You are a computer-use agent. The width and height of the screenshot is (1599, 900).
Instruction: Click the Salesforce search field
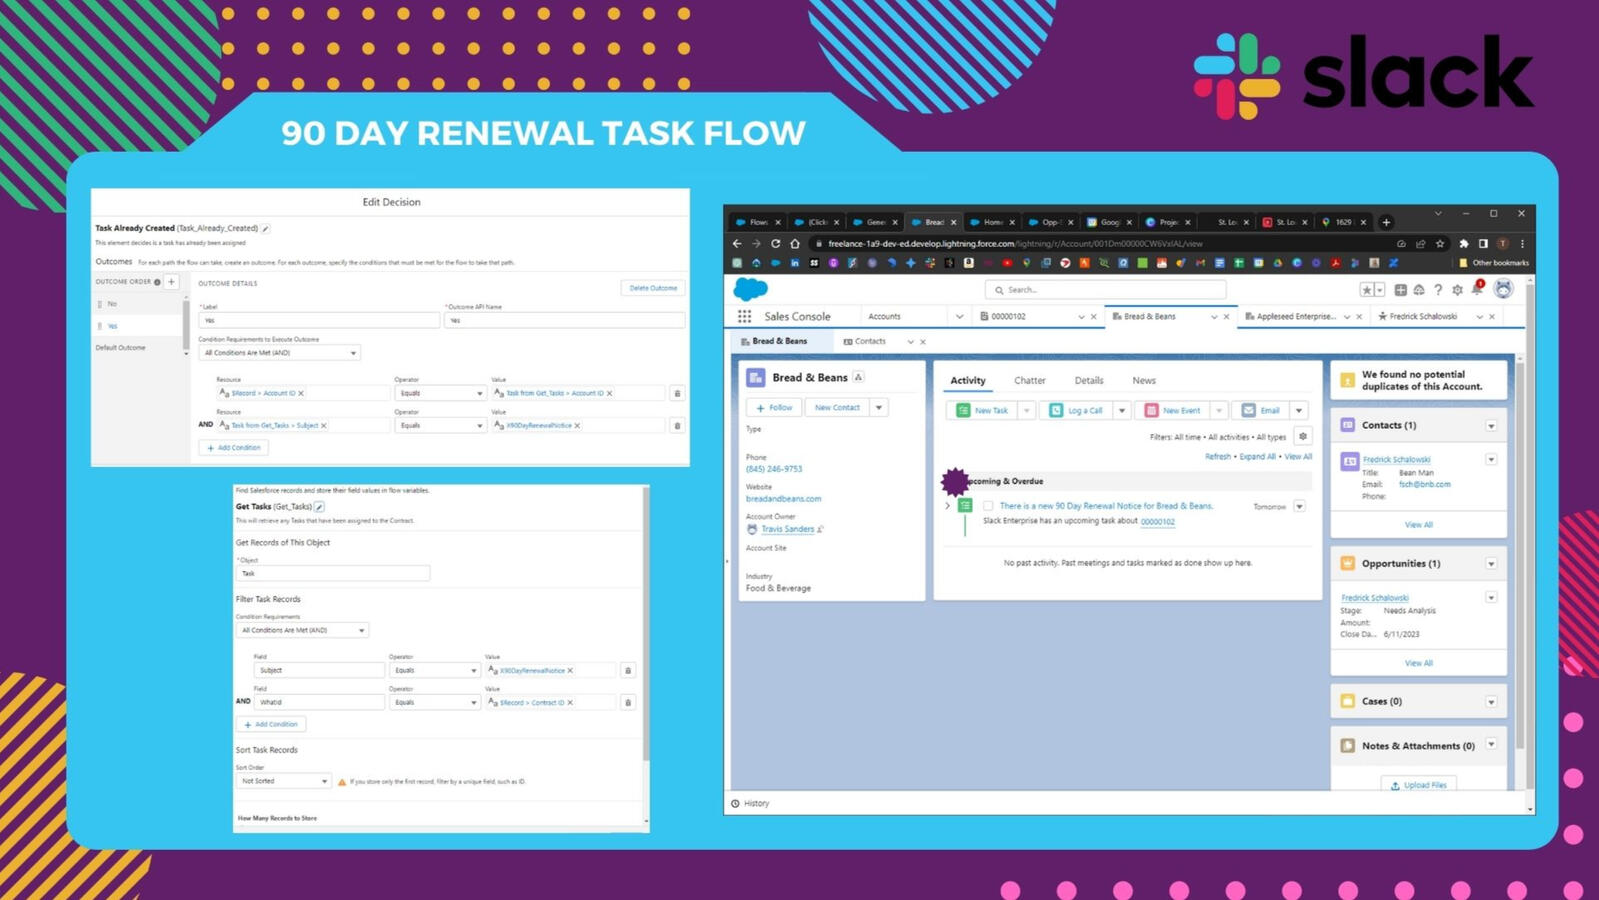pos(1105,290)
